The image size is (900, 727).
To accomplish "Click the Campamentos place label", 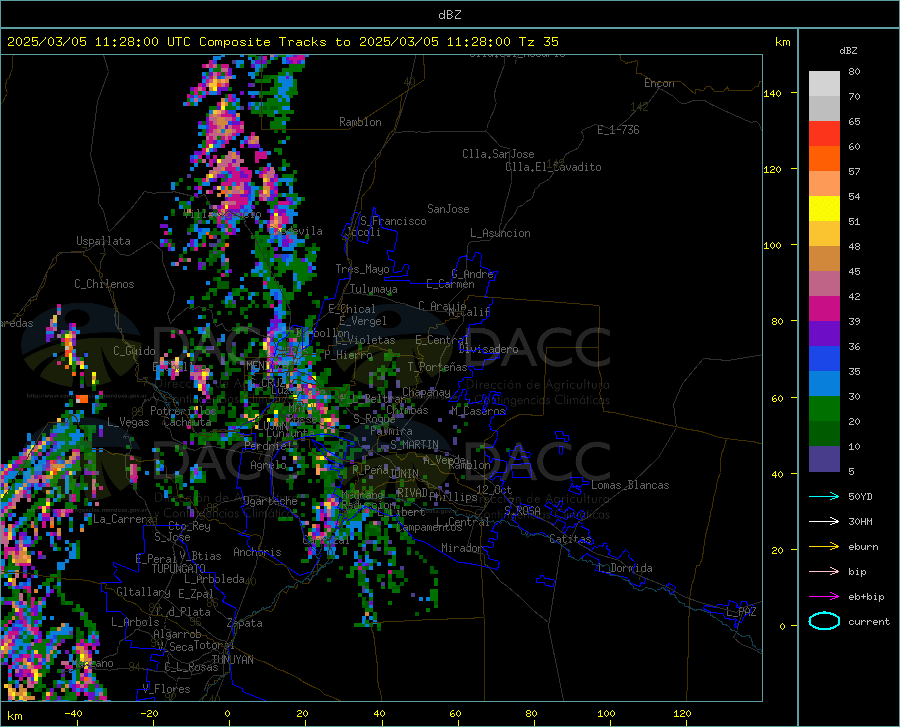I will tap(429, 527).
